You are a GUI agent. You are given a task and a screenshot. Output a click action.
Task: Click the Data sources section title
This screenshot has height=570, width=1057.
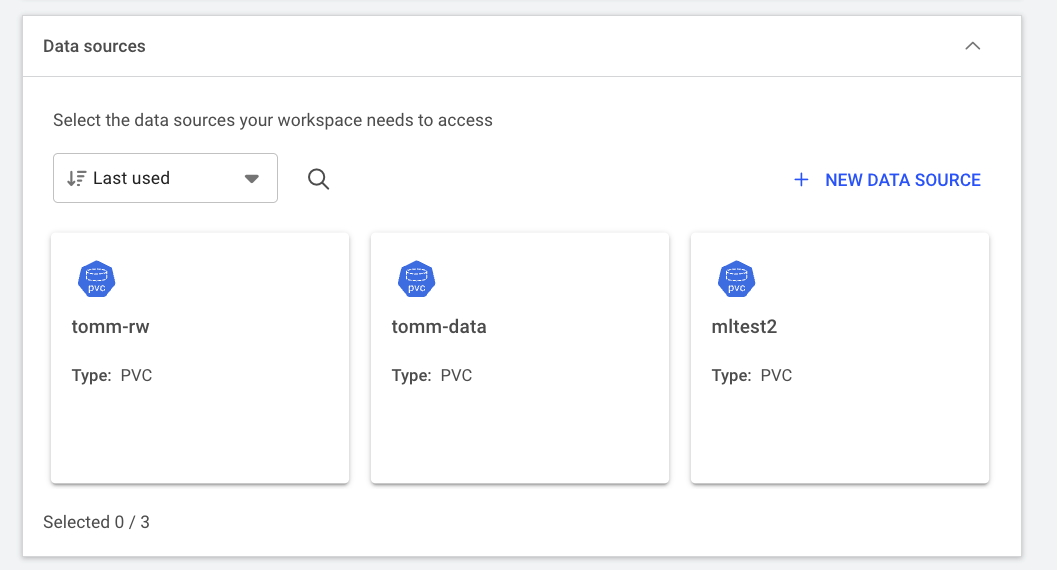[x=94, y=46]
